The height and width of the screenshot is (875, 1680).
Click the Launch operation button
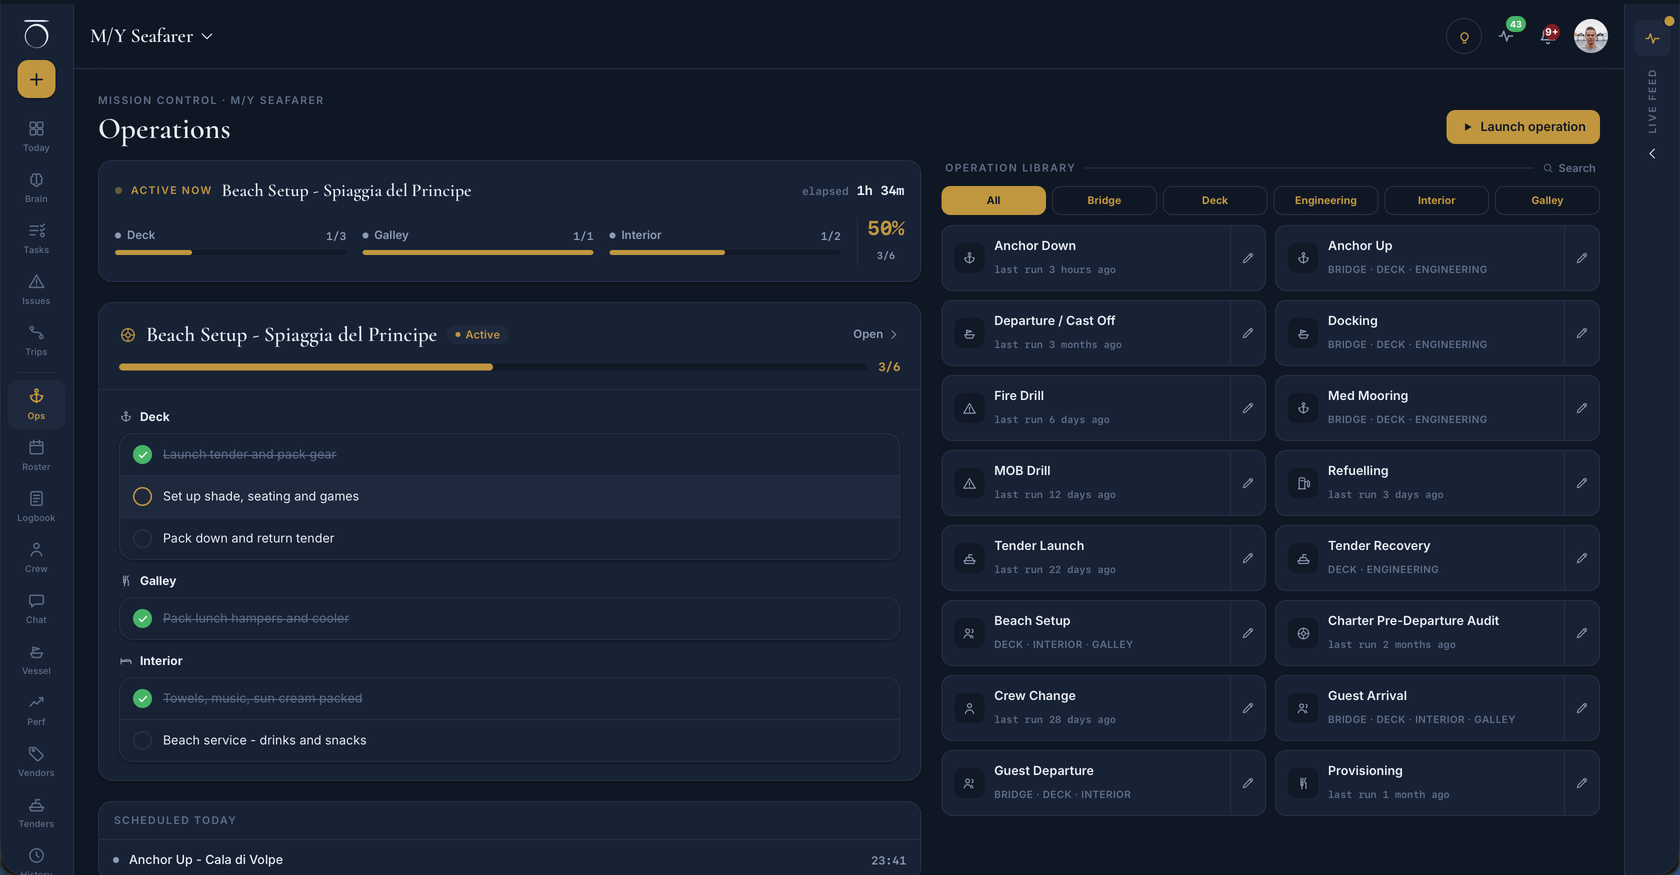(x=1523, y=127)
